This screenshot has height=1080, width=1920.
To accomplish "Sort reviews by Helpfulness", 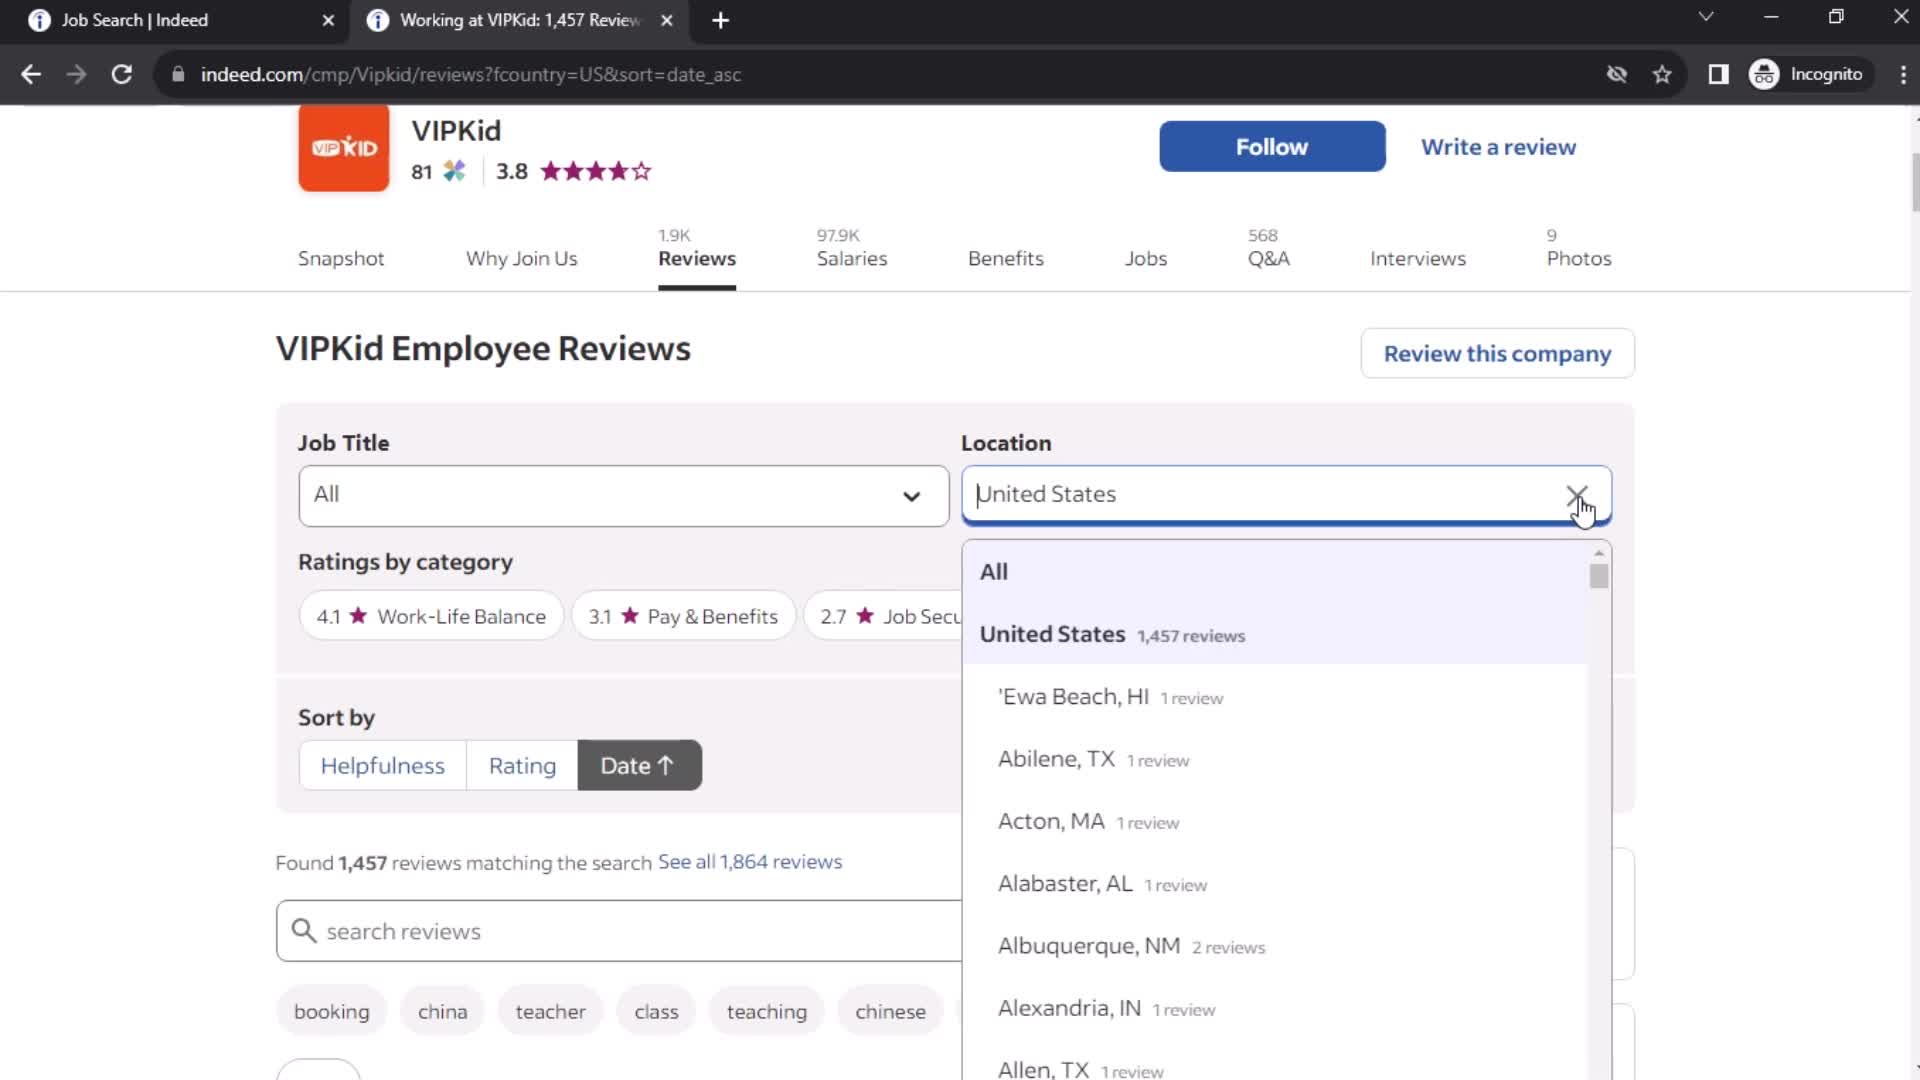I will click(x=382, y=765).
